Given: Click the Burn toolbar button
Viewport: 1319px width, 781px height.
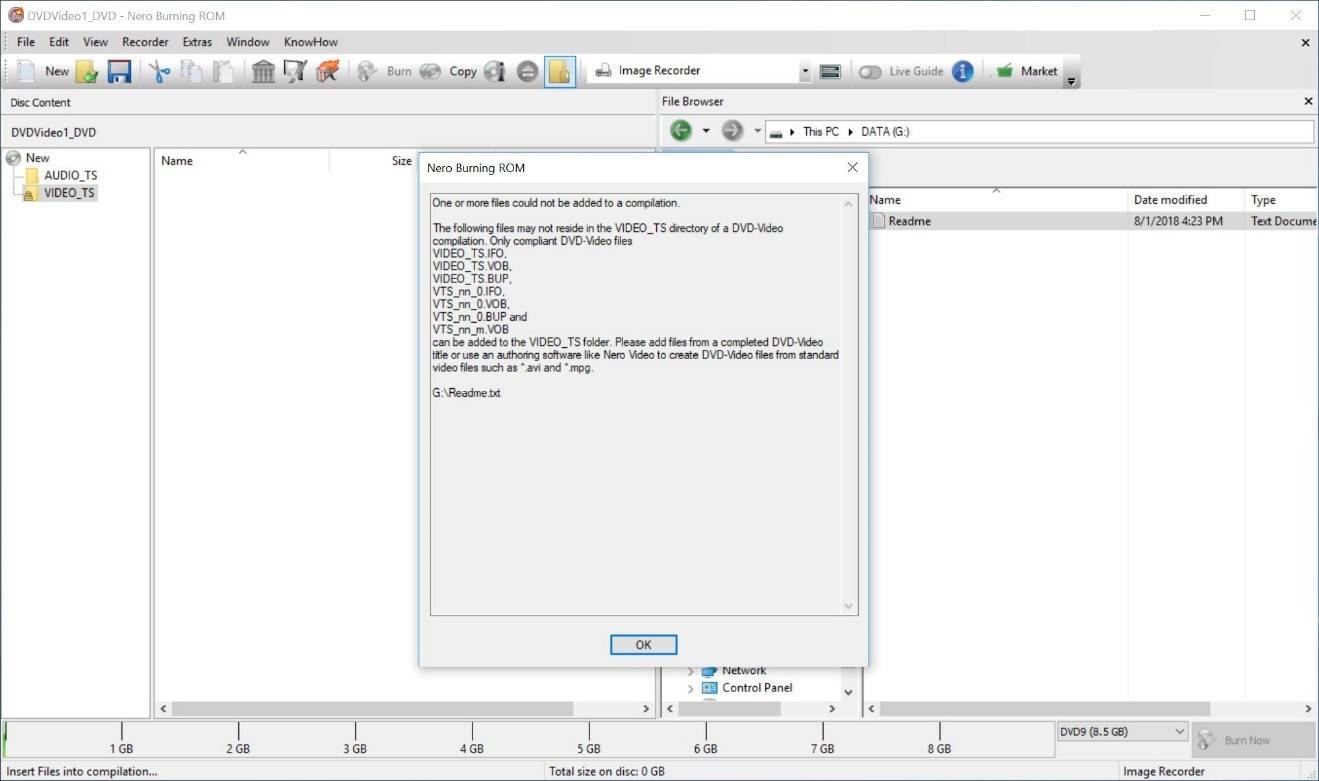Looking at the screenshot, I should pyautogui.click(x=384, y=71).
